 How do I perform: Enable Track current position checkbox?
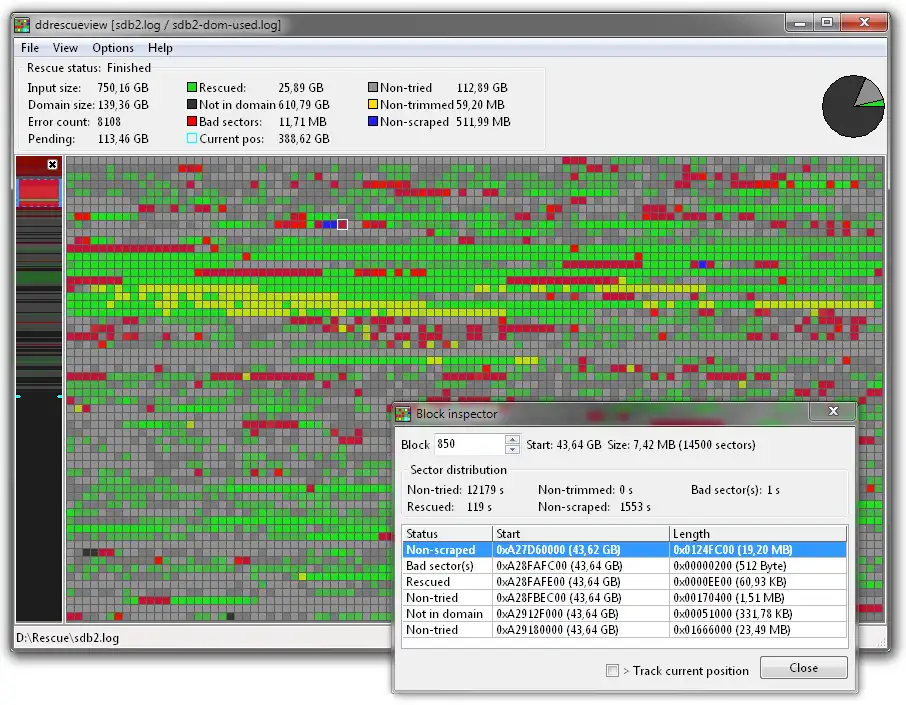point(612,671)
